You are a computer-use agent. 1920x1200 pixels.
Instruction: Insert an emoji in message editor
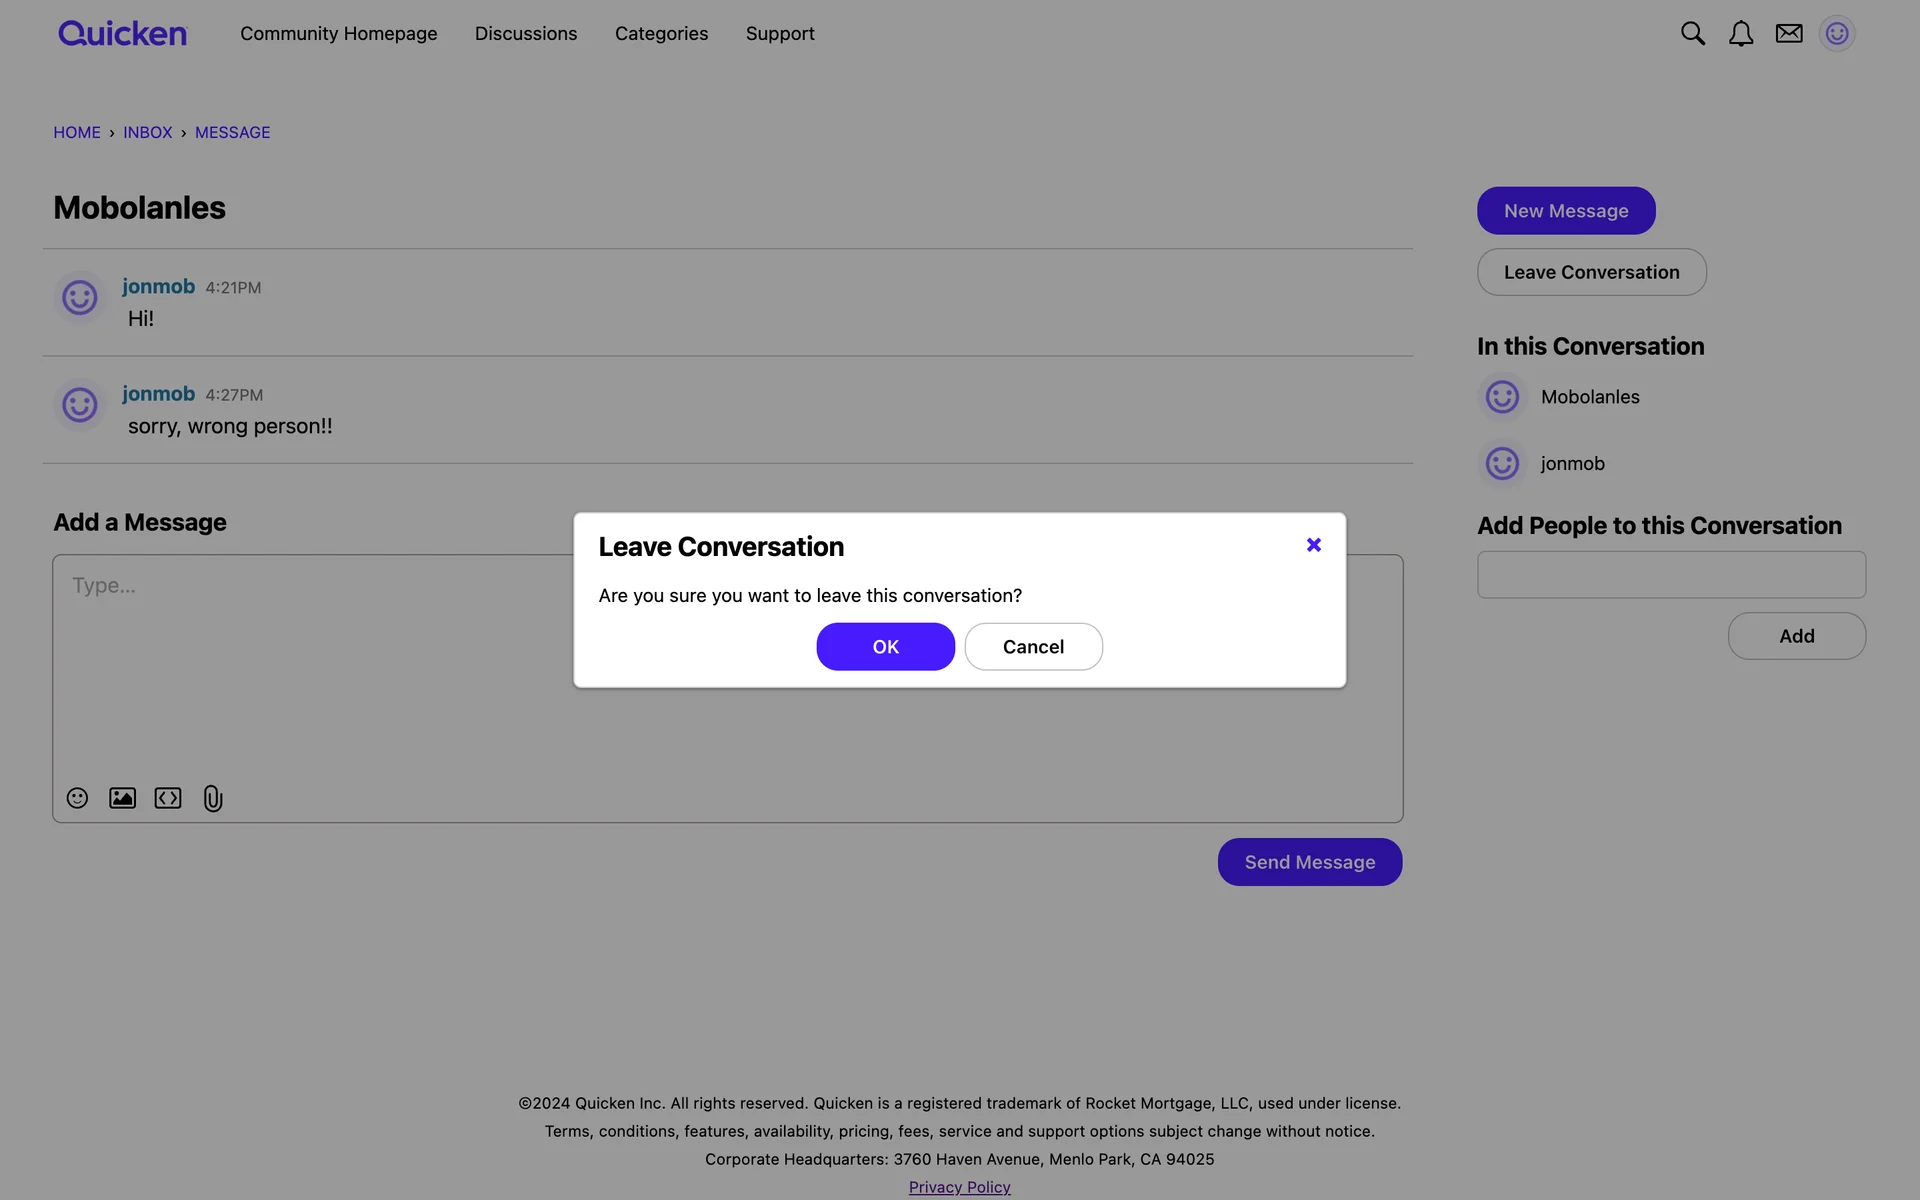[77, 798]
